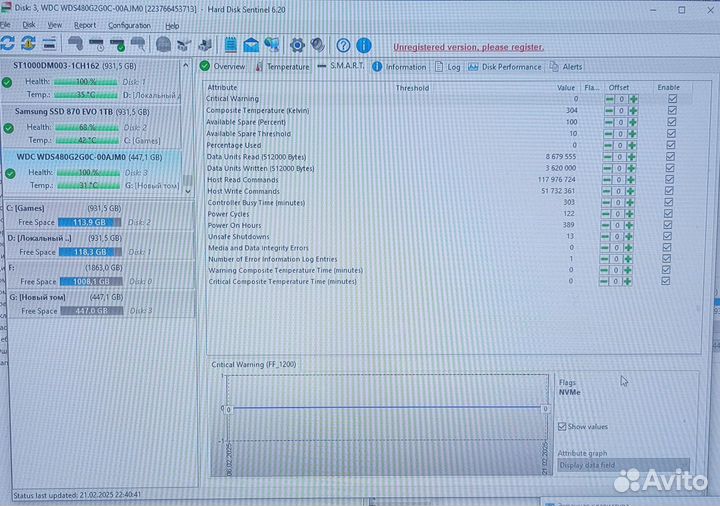Switch to the Temperature tab
The width and height of the screenshot is (720, 506).
282,67
